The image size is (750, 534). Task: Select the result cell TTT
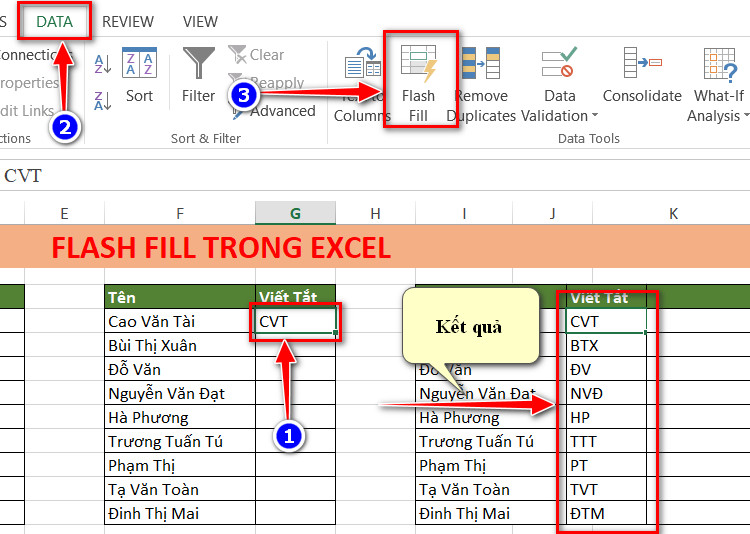click(x=607, y=441)
